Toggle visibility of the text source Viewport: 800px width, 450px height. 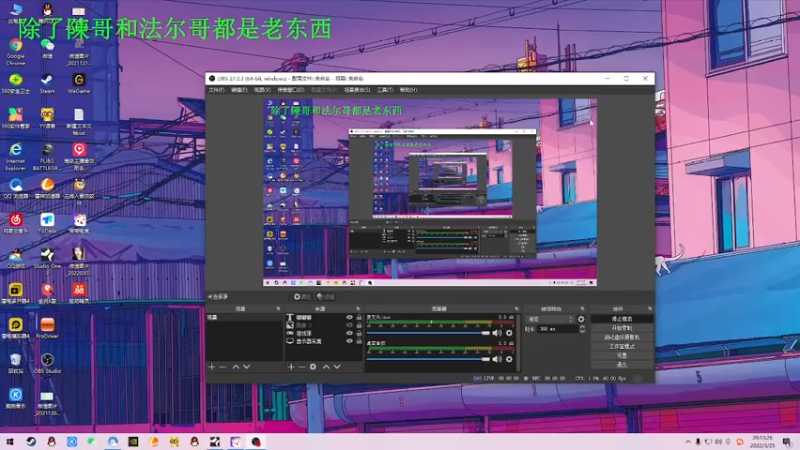click(349, 317)
